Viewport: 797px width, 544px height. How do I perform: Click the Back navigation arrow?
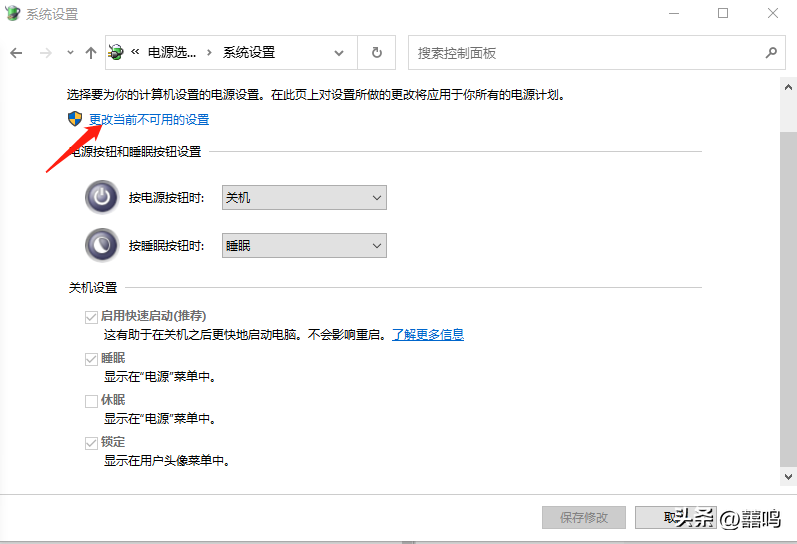click(x=16, y=53)
